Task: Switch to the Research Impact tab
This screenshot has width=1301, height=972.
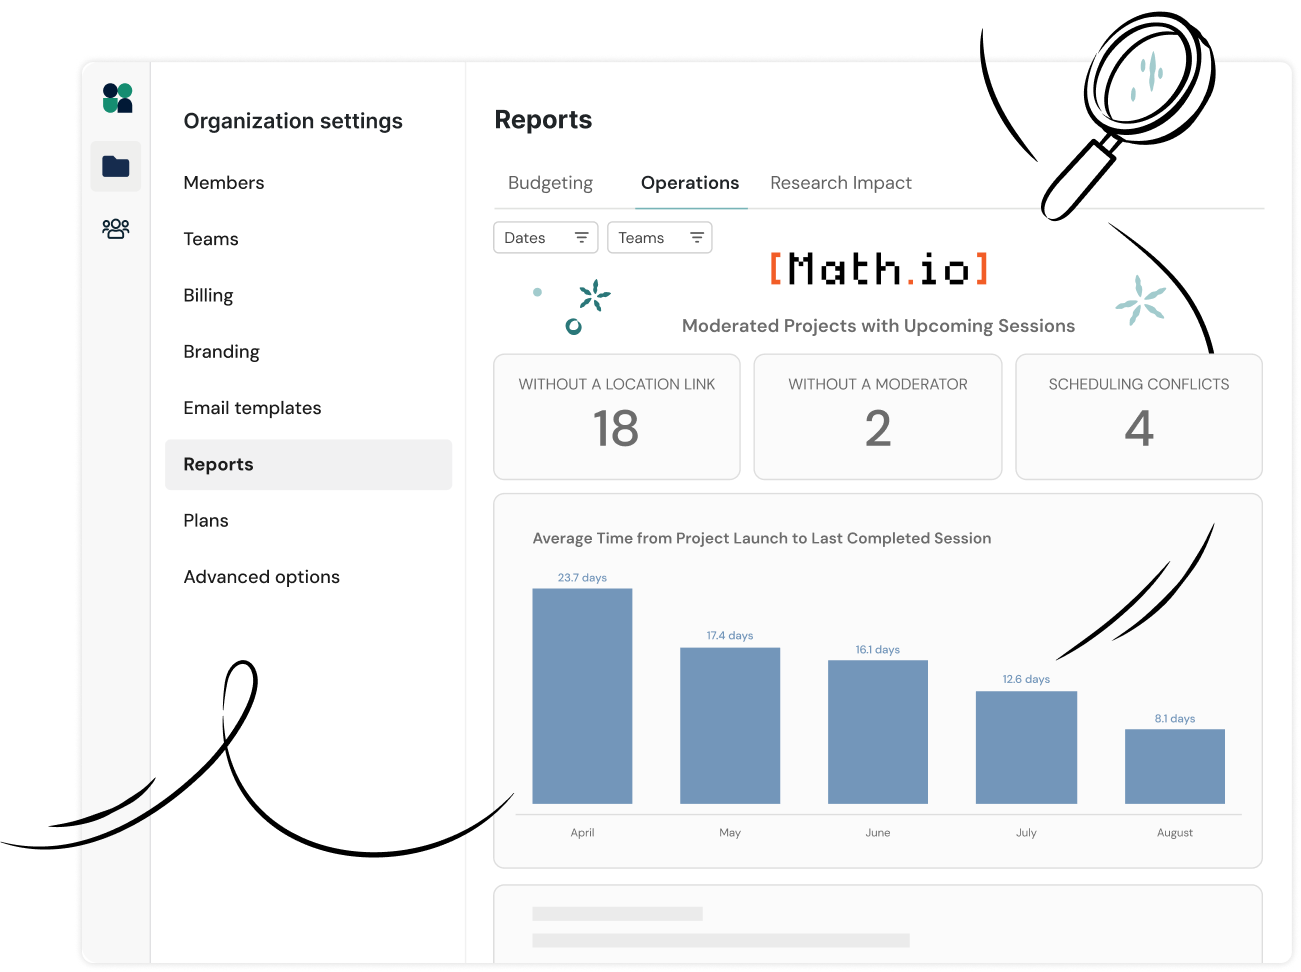Action: click(841, 183)
